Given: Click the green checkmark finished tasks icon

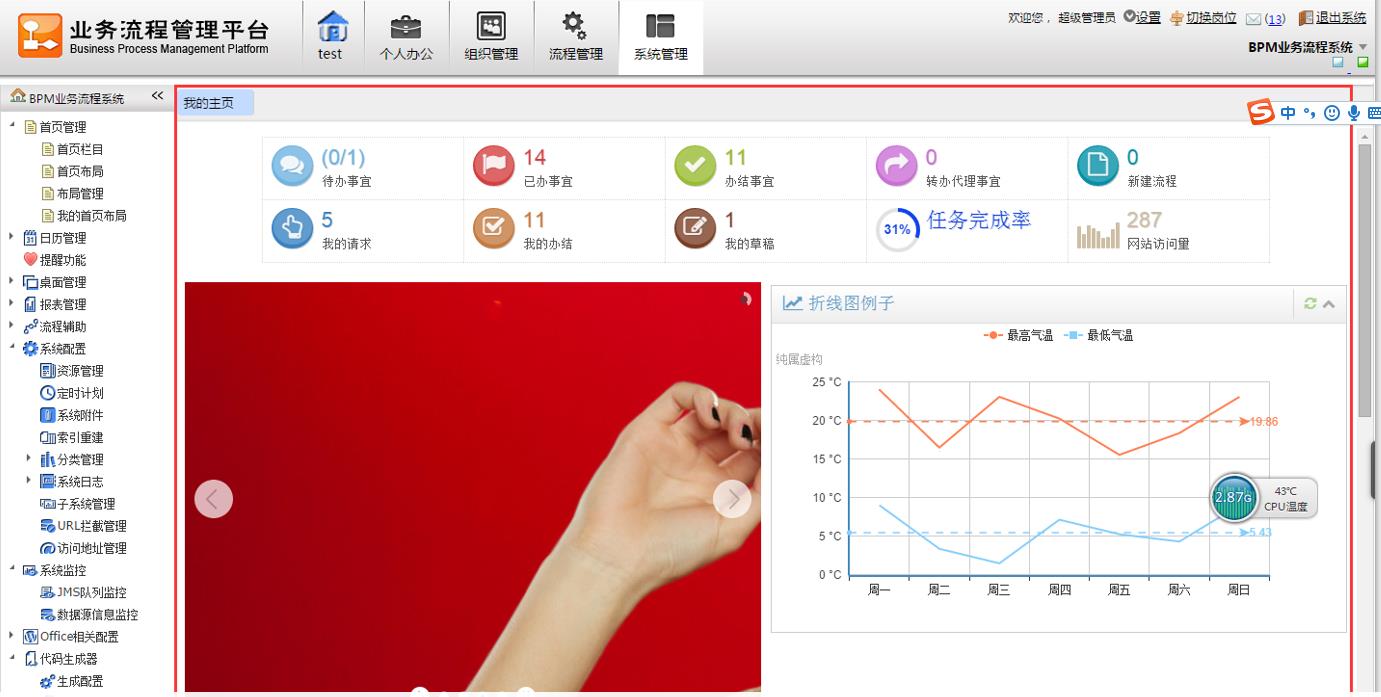Looking at the screenshot, I should coord(695,167).
